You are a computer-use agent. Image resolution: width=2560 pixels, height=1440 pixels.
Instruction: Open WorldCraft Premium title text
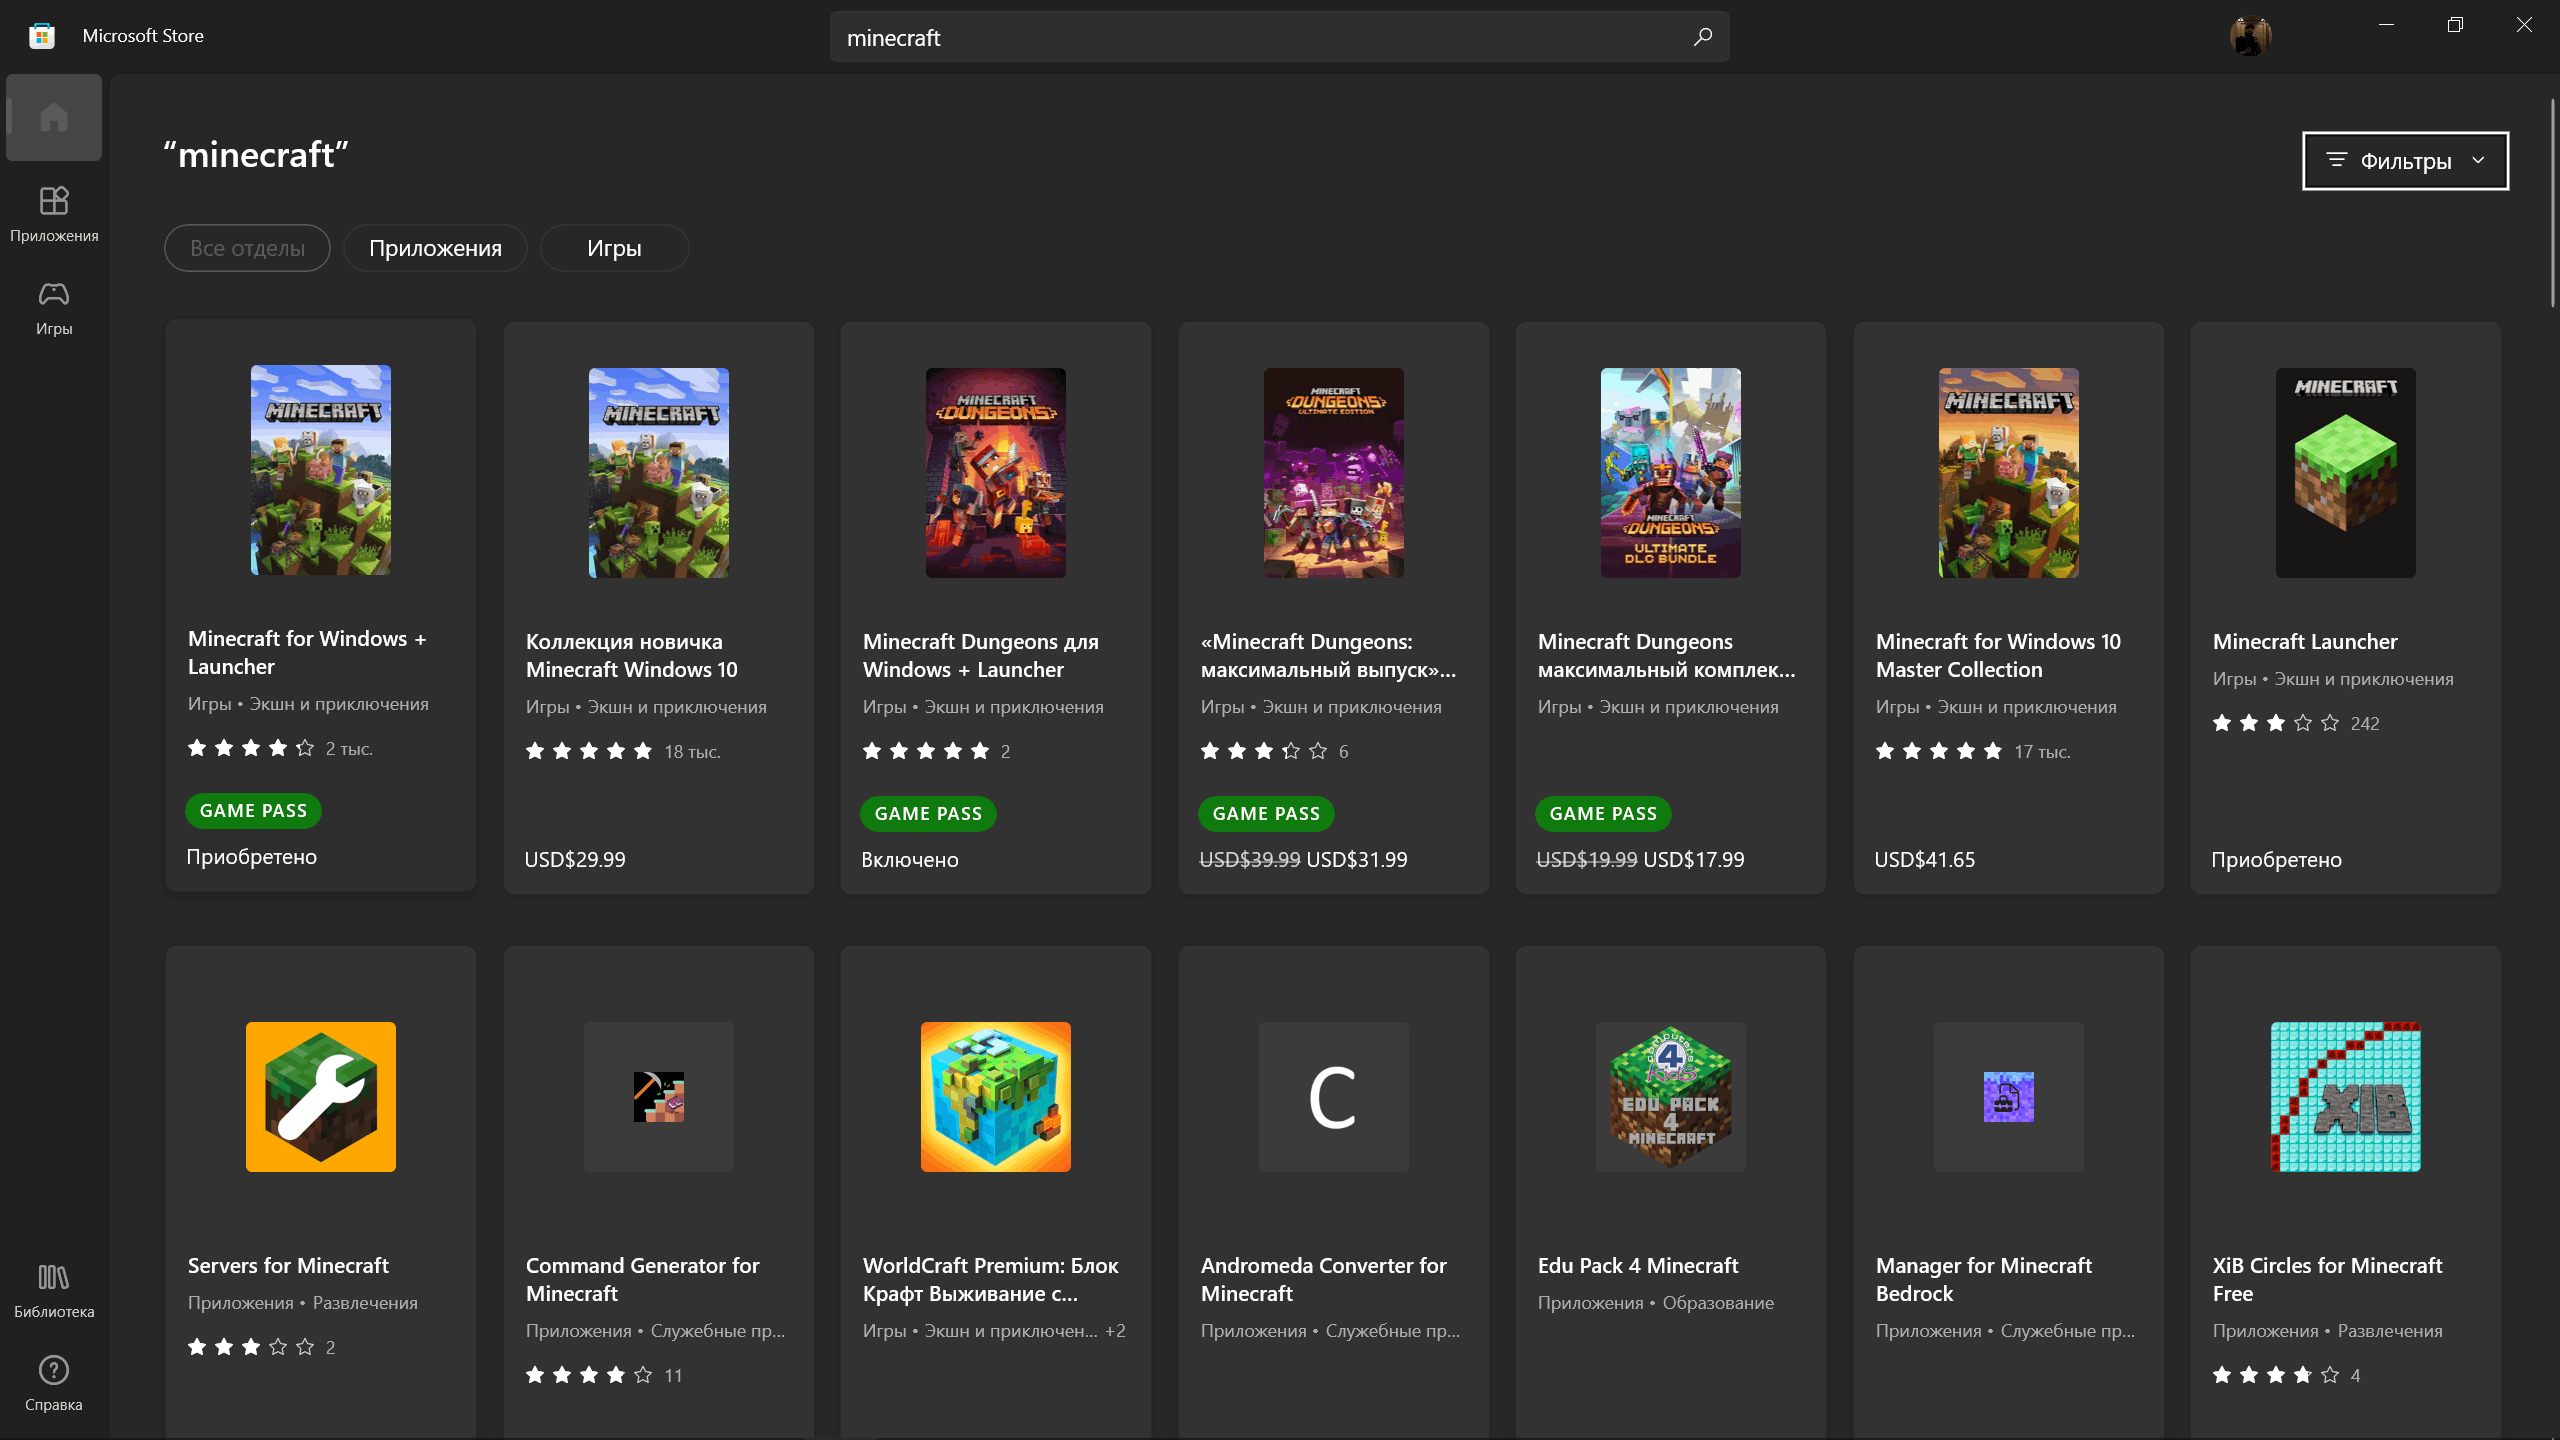click(991, 1280)
